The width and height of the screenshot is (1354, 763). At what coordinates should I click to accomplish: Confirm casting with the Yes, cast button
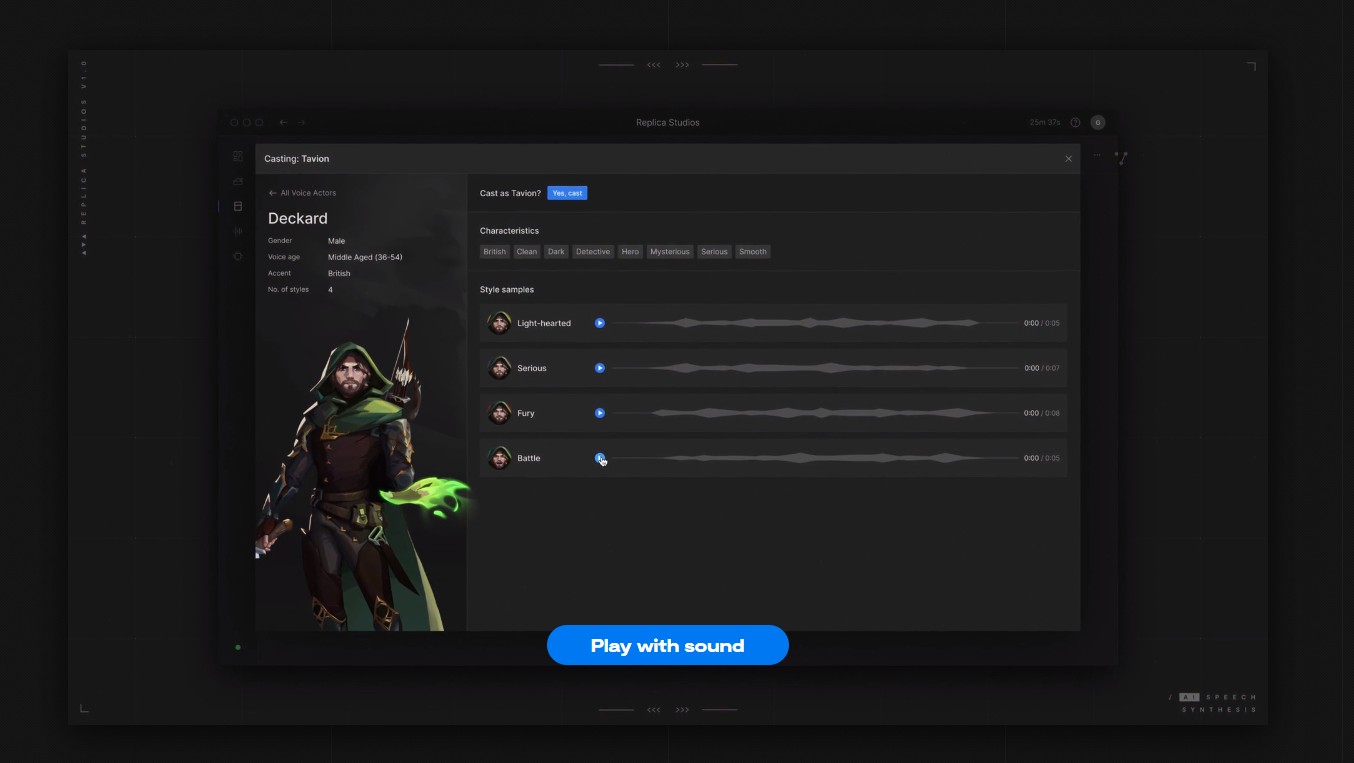pos(567,193)
